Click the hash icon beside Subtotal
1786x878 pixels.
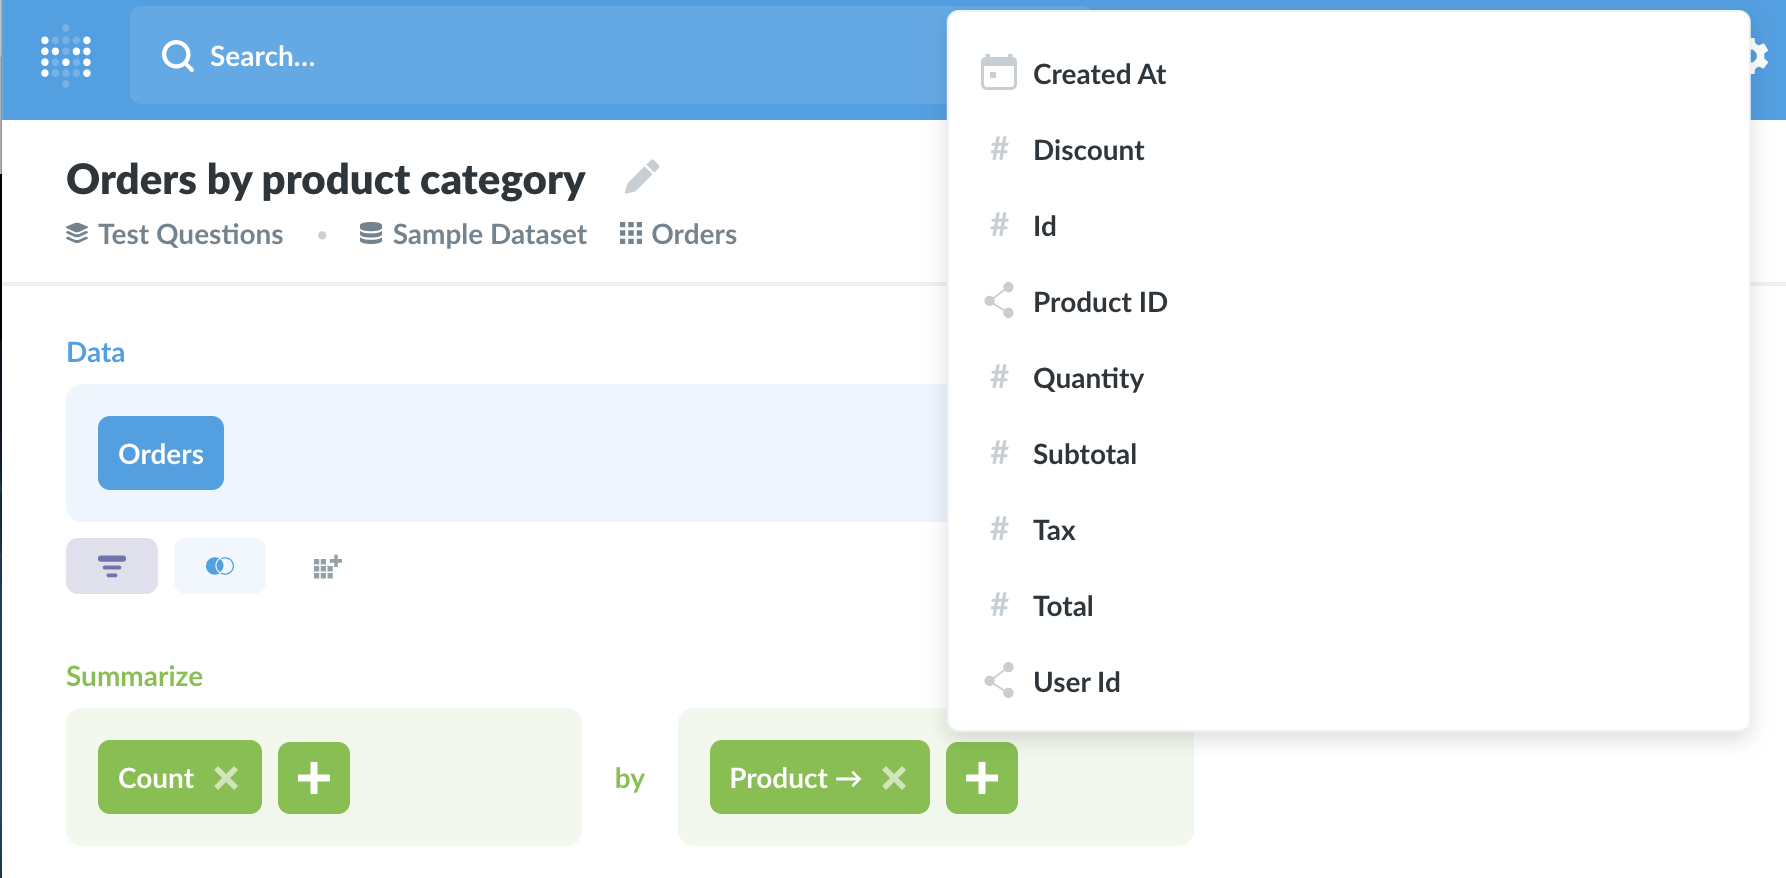(x=999, y=453)
